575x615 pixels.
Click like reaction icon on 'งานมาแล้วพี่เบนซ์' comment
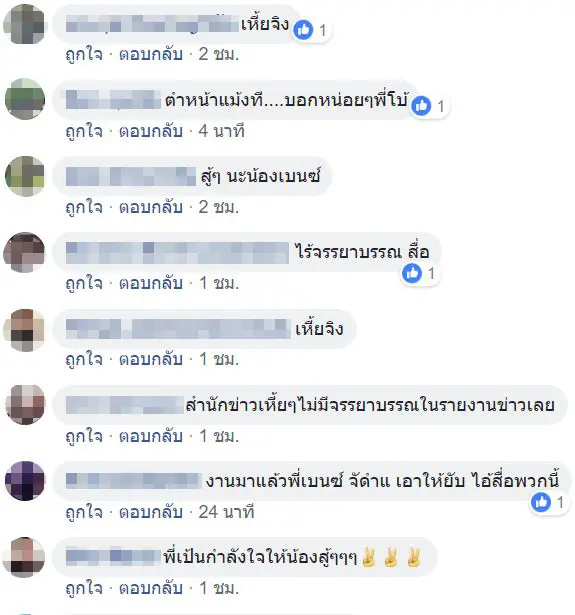[541, 502]
